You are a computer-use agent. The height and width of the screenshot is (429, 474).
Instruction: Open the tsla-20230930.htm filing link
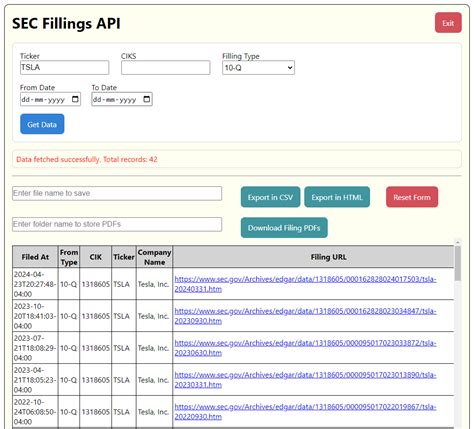[305, 316]
